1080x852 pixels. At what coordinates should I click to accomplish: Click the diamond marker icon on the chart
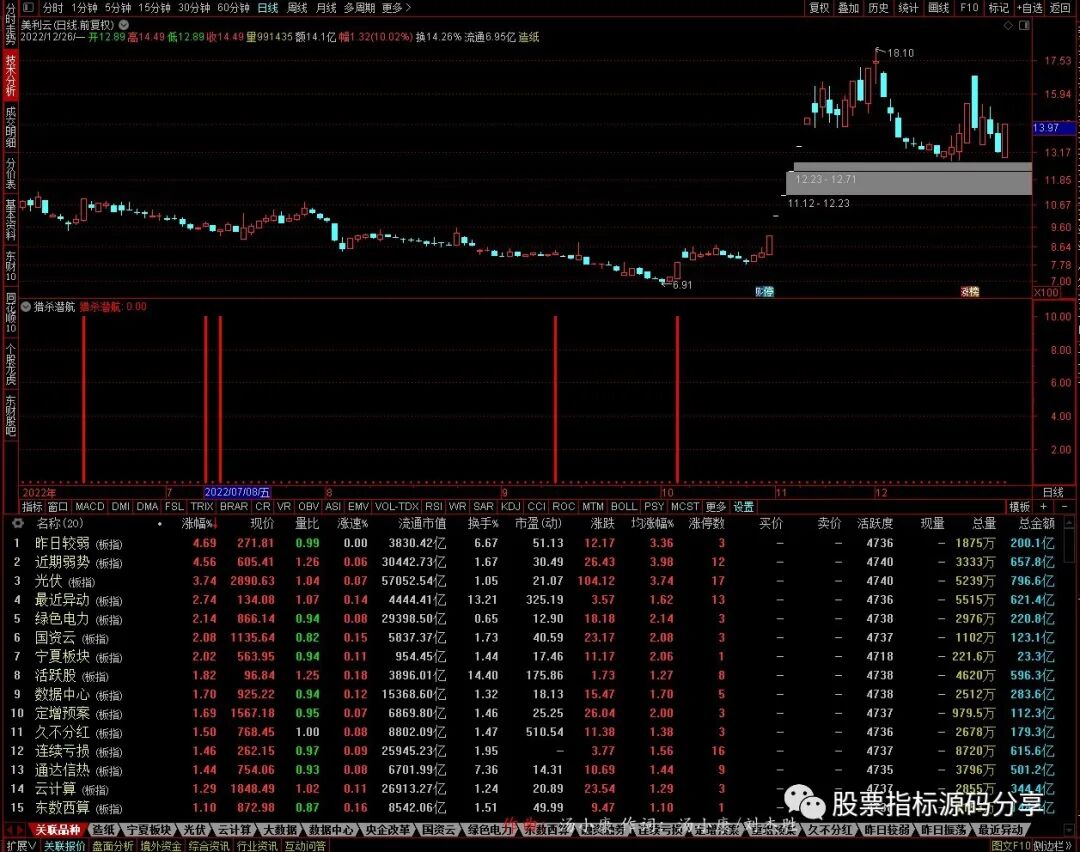point(1008,25)
